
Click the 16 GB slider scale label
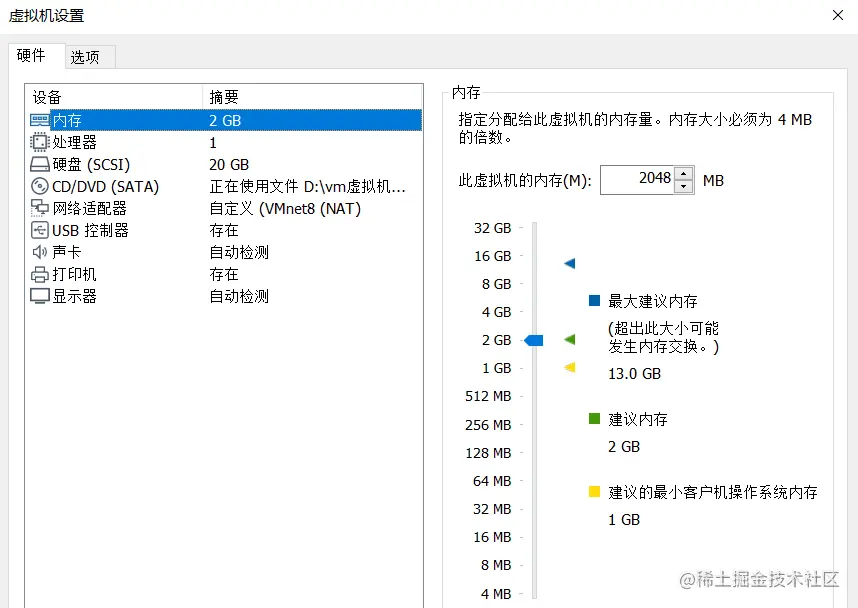(492, 256)
